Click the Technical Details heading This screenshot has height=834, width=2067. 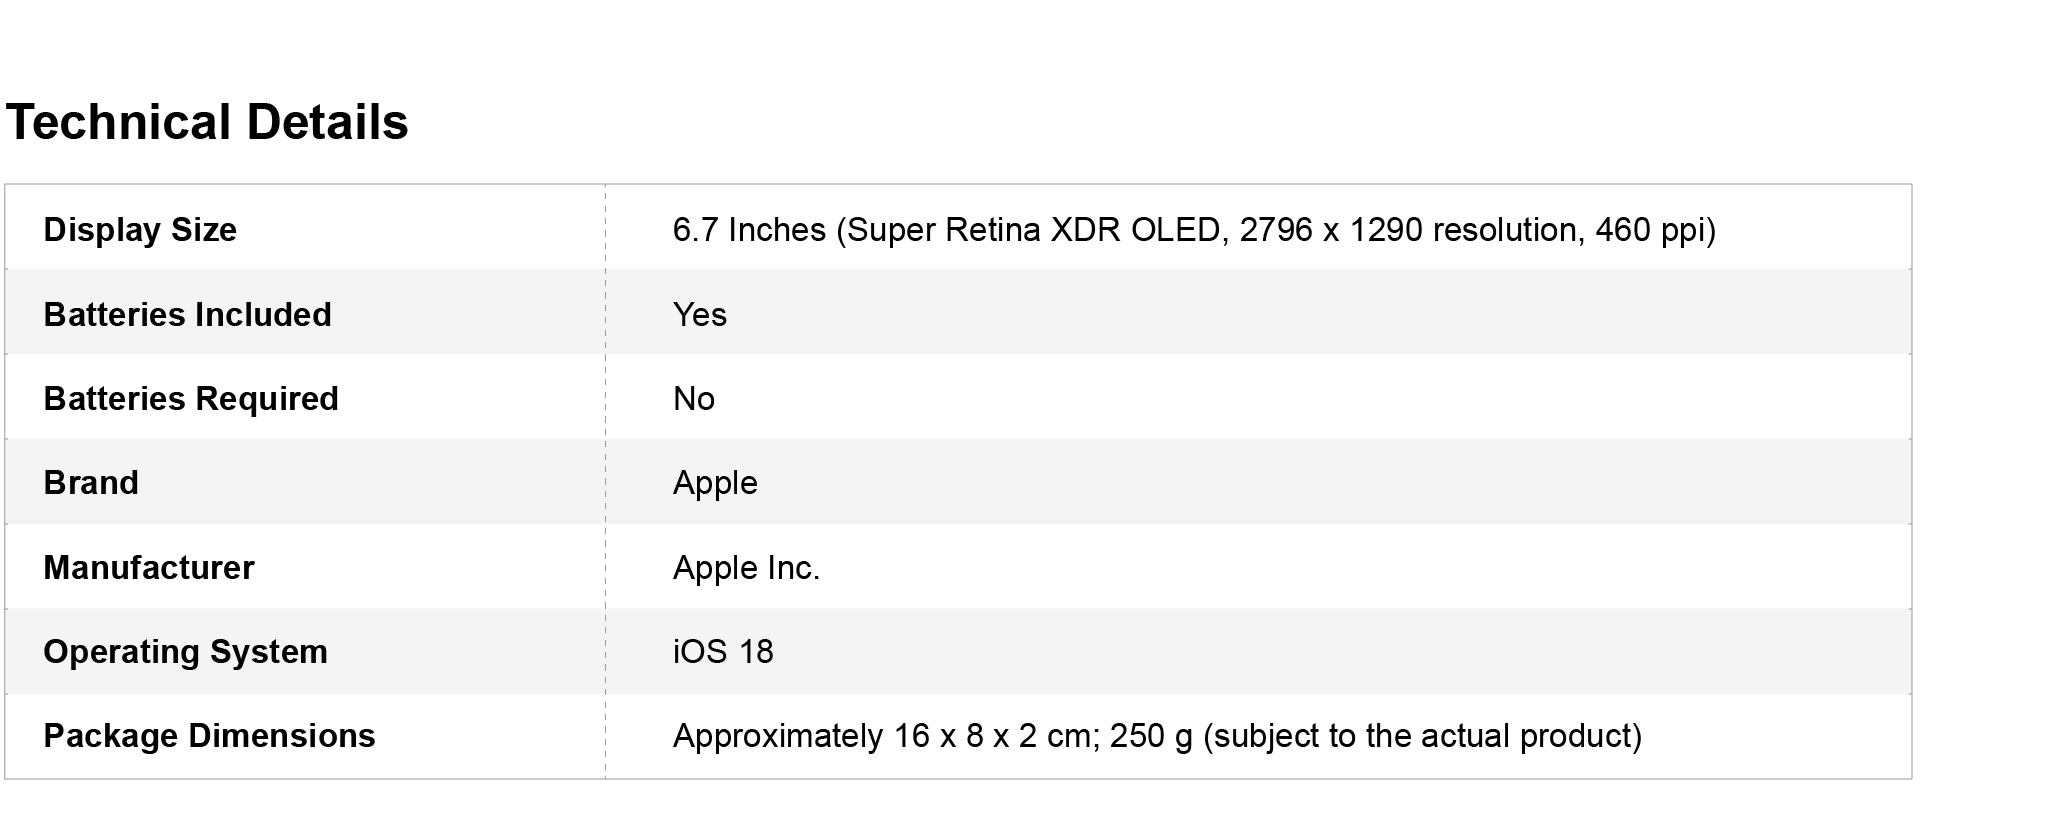pyautogui.click(x=207, y=123)
